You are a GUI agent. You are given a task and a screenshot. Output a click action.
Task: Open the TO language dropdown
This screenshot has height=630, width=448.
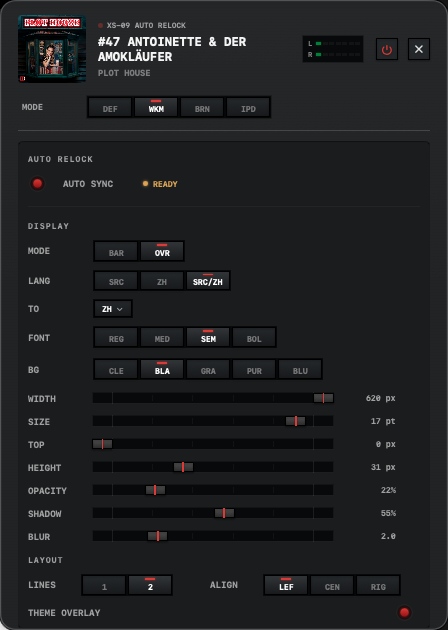pyautogui.click(x=113, y=309)
